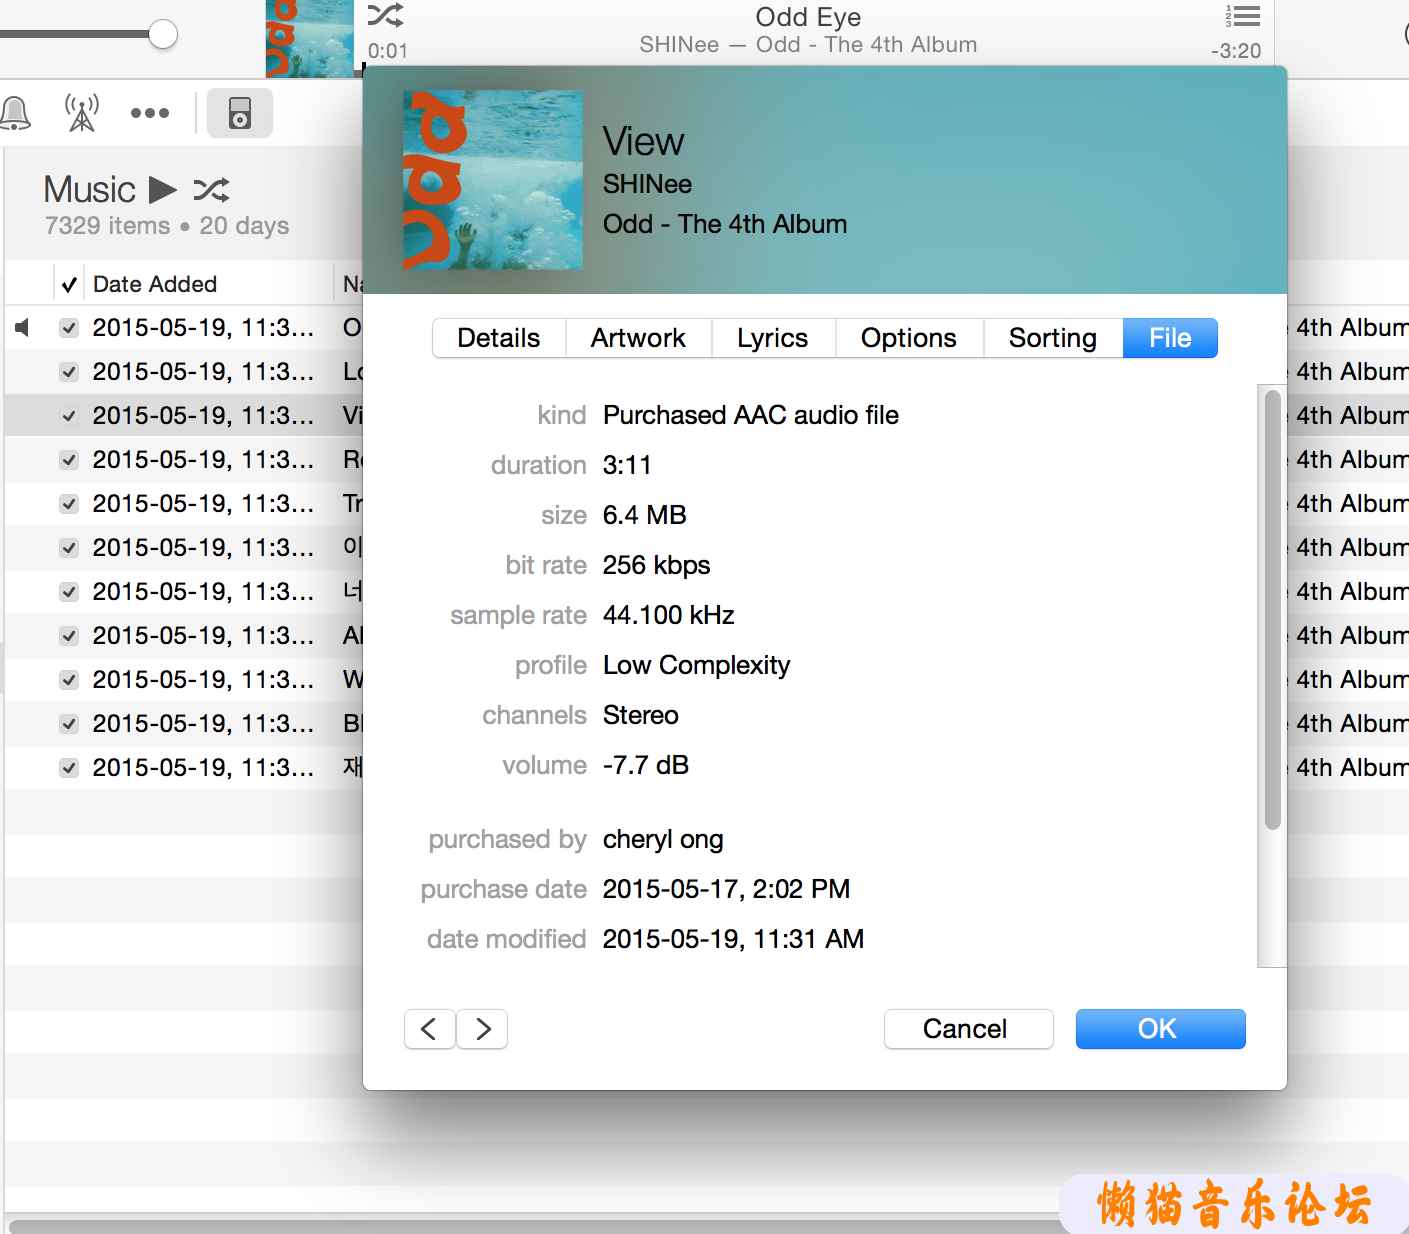
Task: Toggle checkbox of the eighth song row
Action: click(69, 635)
